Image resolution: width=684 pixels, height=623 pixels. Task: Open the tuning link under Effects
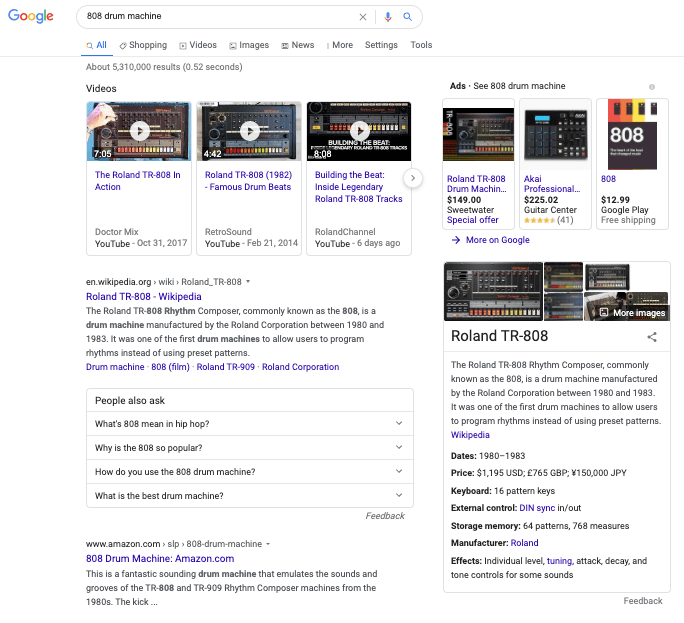click(x=559, y=561)
